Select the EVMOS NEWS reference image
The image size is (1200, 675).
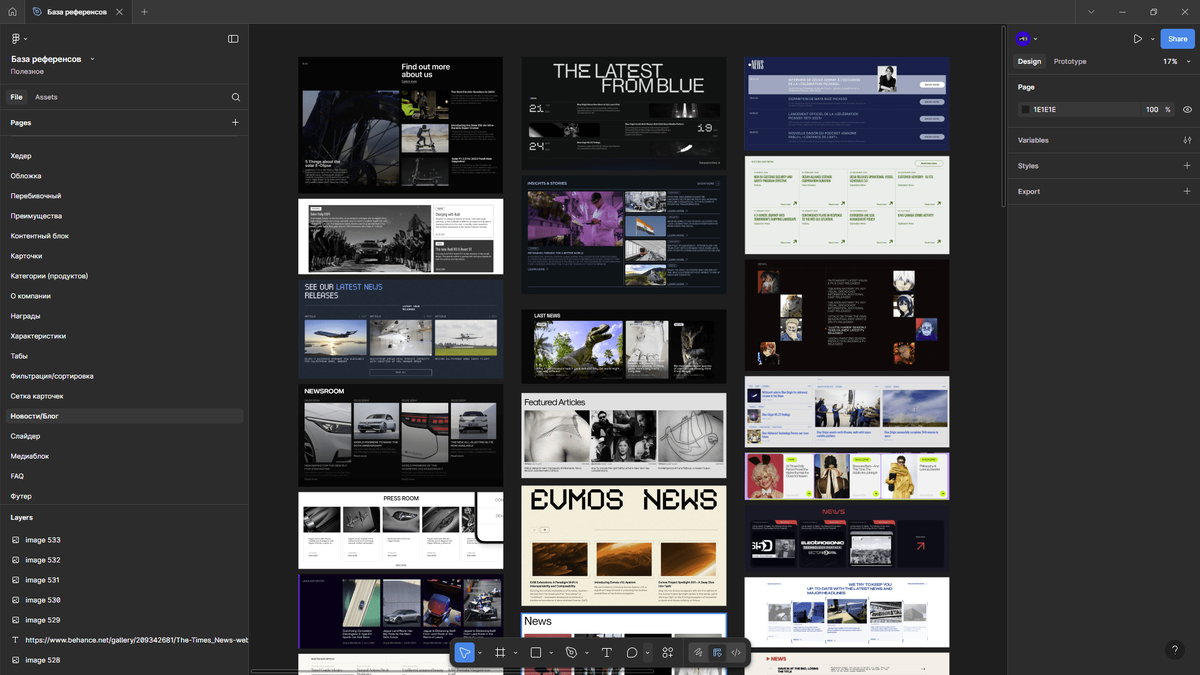pyautogui.click(x=624, y=546)
